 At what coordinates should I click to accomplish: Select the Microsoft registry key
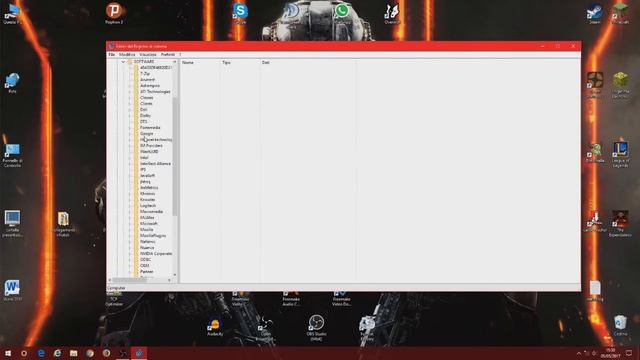[x=149, y=224]
